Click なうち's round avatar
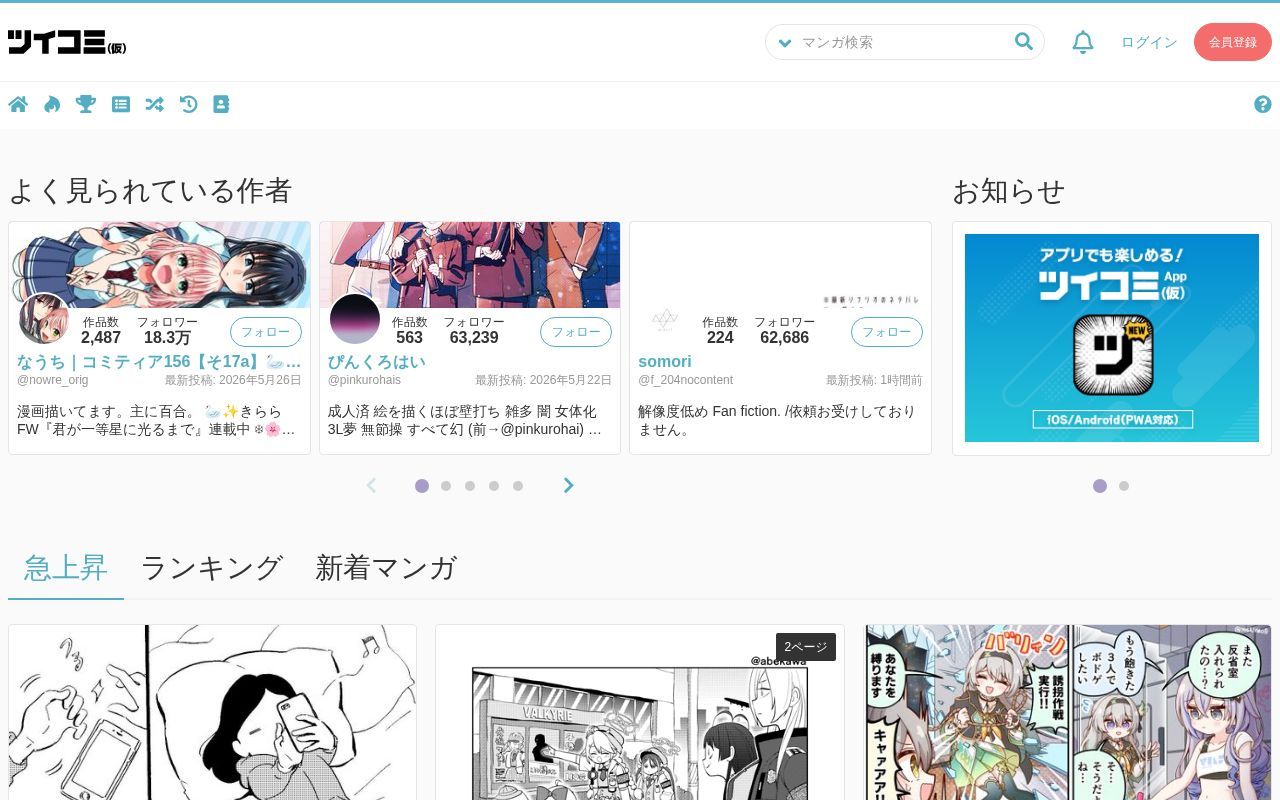The height and width of the screenshot is (800, 1280). pyautogui.click(x=44, y=319)
